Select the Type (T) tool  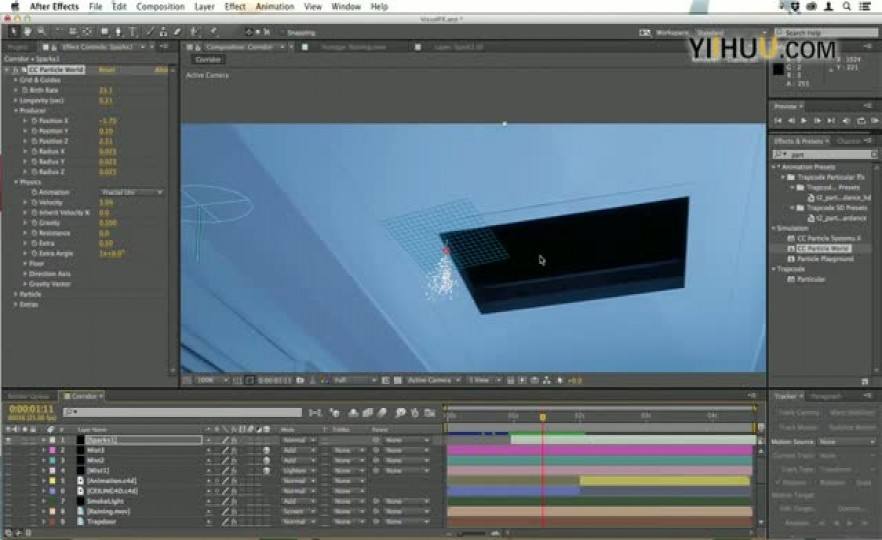pyautogui.click(x=133, y=32)
